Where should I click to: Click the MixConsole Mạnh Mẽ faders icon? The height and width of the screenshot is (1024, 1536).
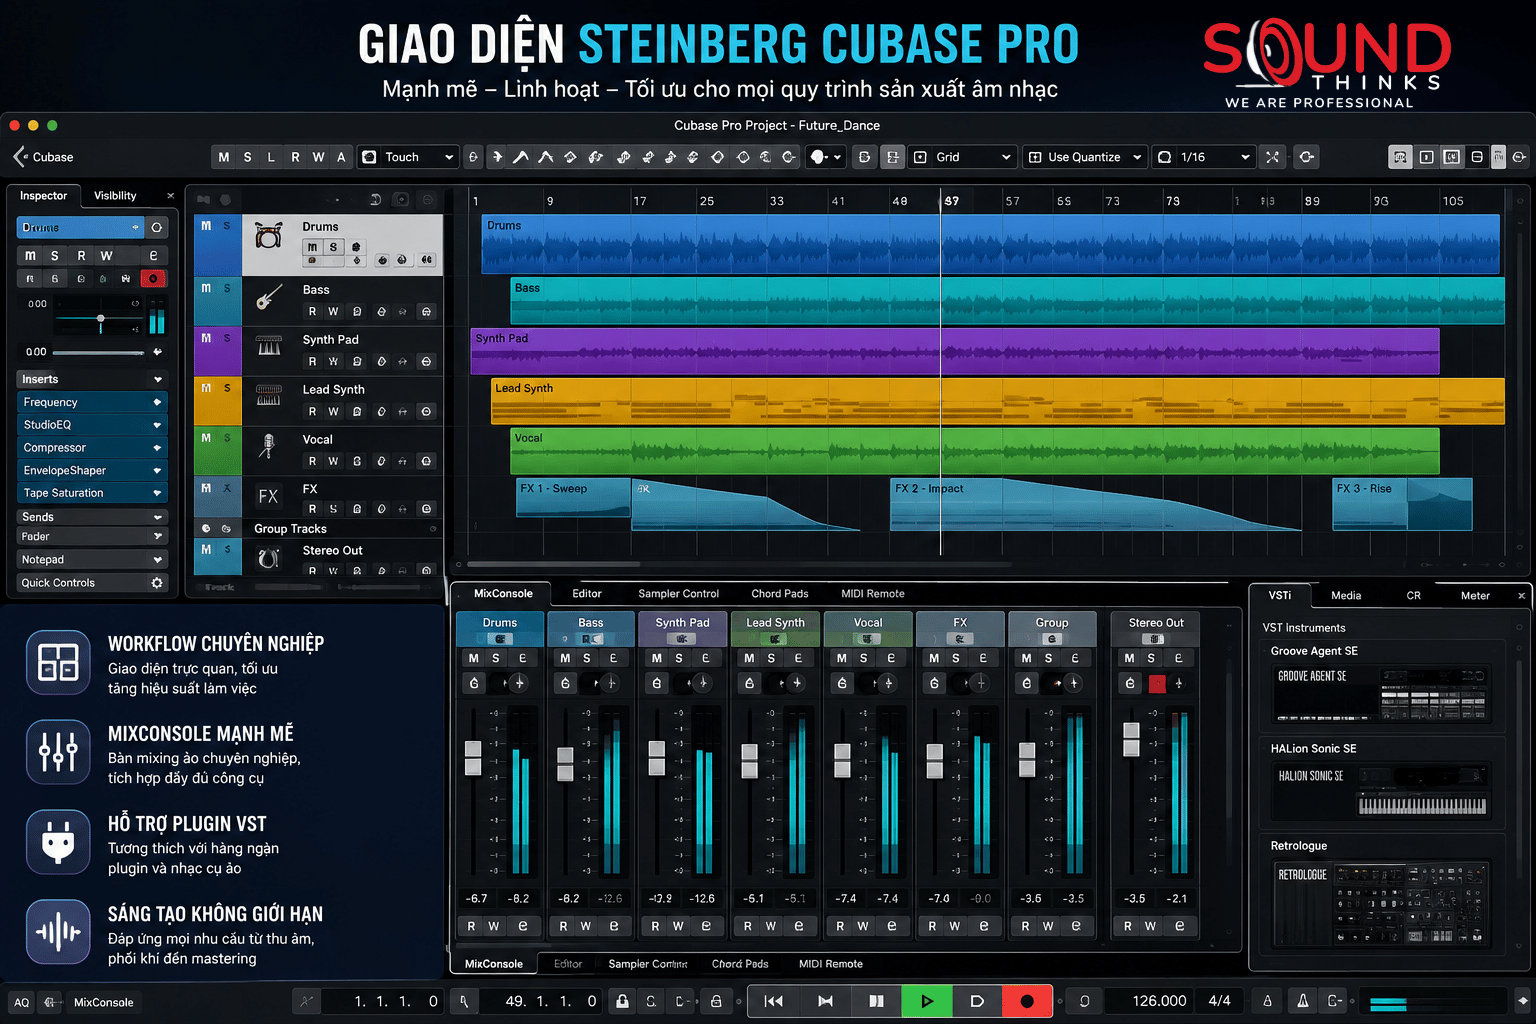pos(58,752)
